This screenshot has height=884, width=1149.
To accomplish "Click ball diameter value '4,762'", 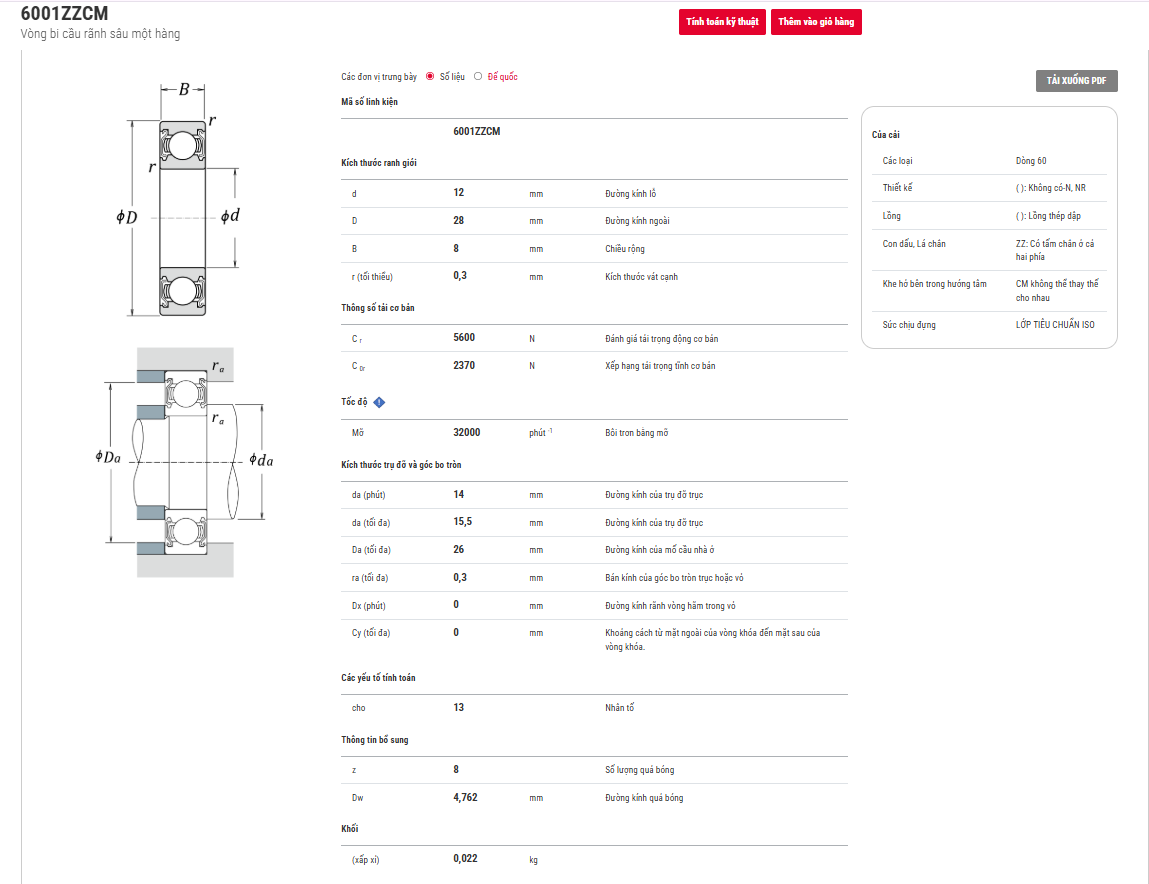I will coord(465,797).
